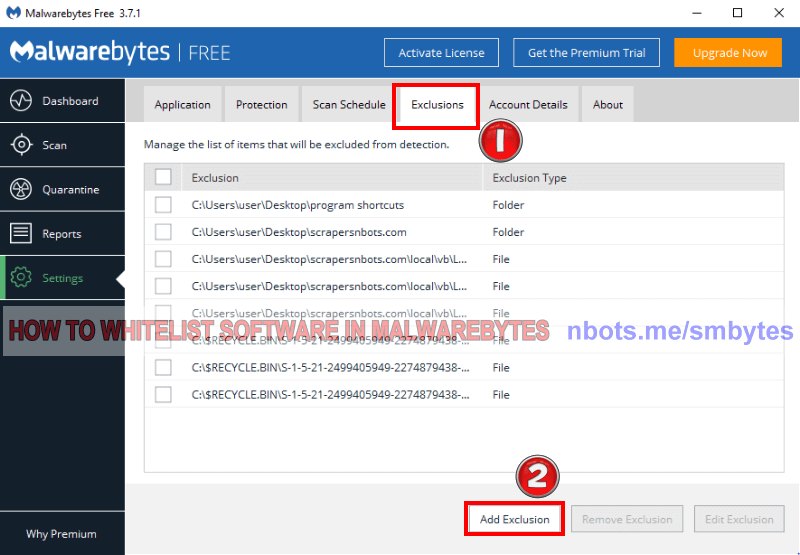Click the orange Upgrade Now button
Screen dimensions: 800x555
point(728,53)
